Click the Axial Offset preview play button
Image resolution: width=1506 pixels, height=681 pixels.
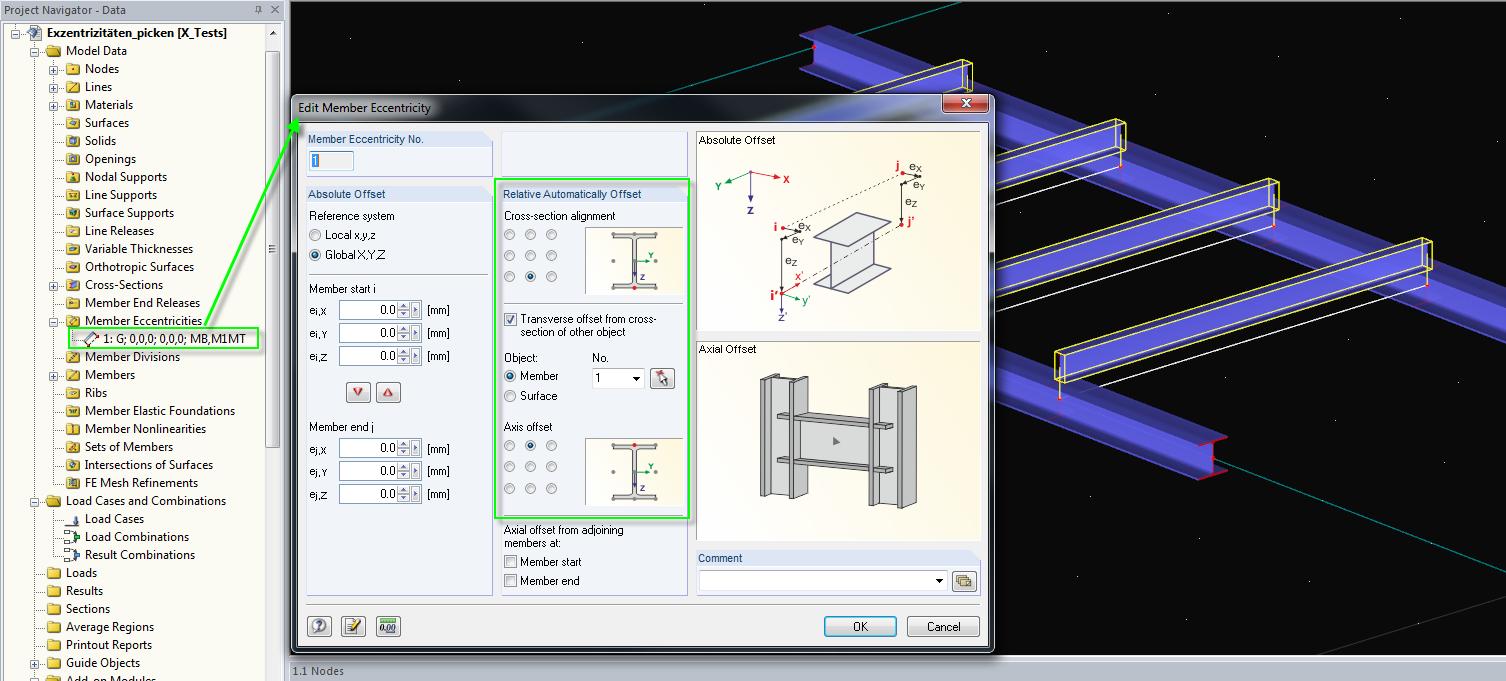pyautogui.click(x=838, y=440)
